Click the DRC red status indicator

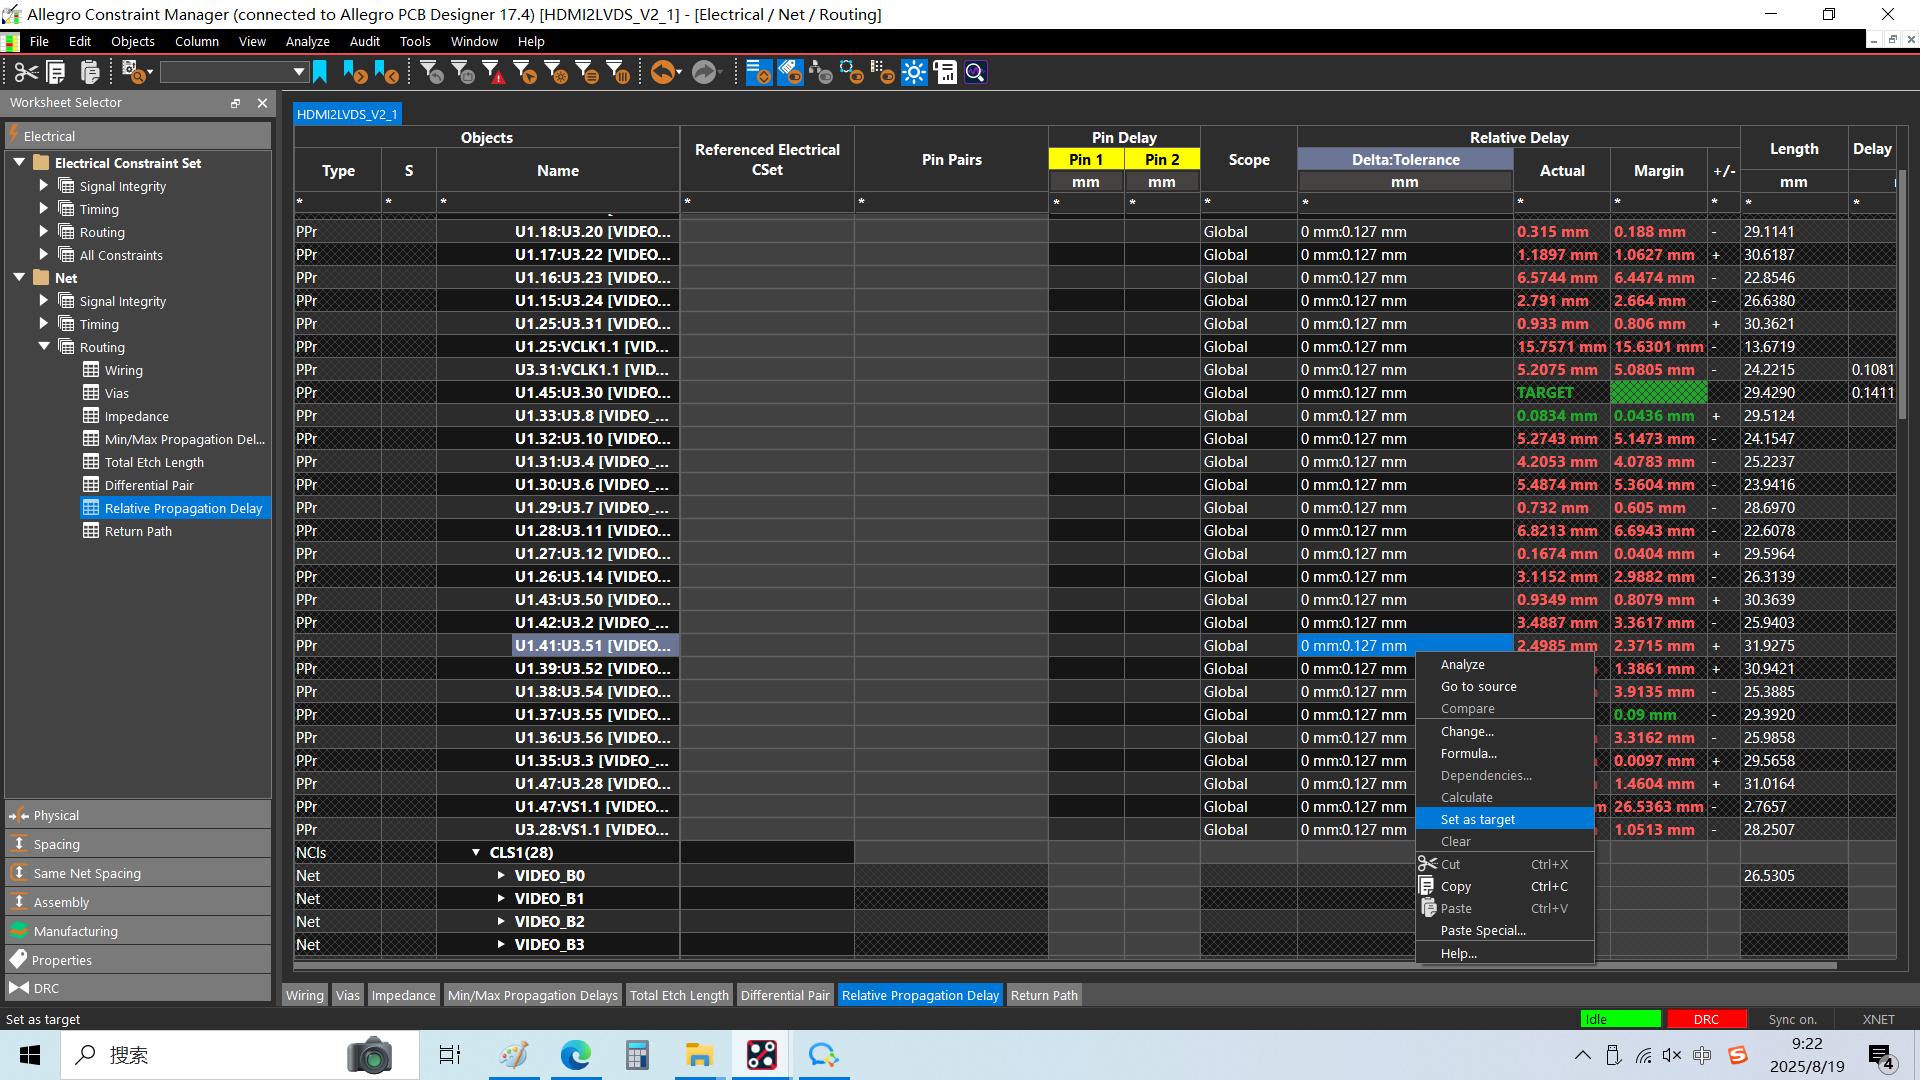[1706, 1019]
